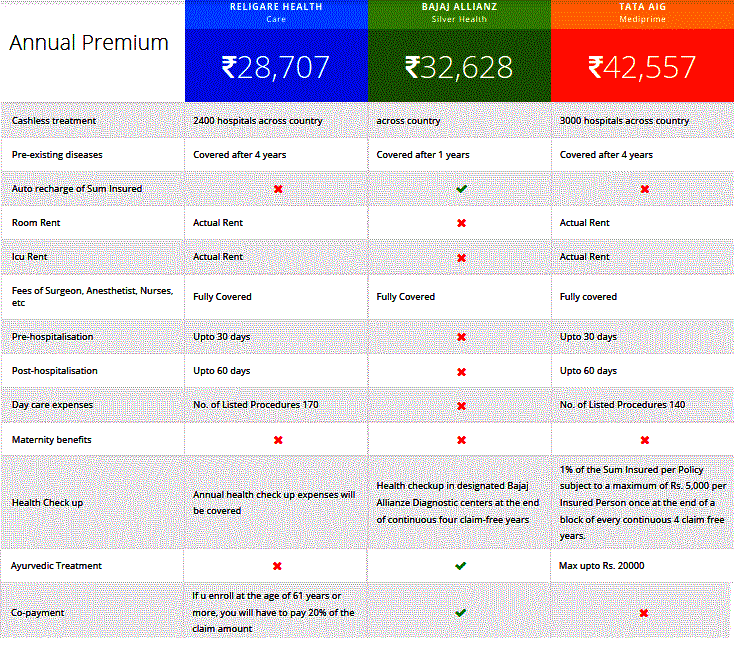
Task: Click Bajaj Post-hospitalisation red cross
Action: pyautogui.click(x=461, y=371)
